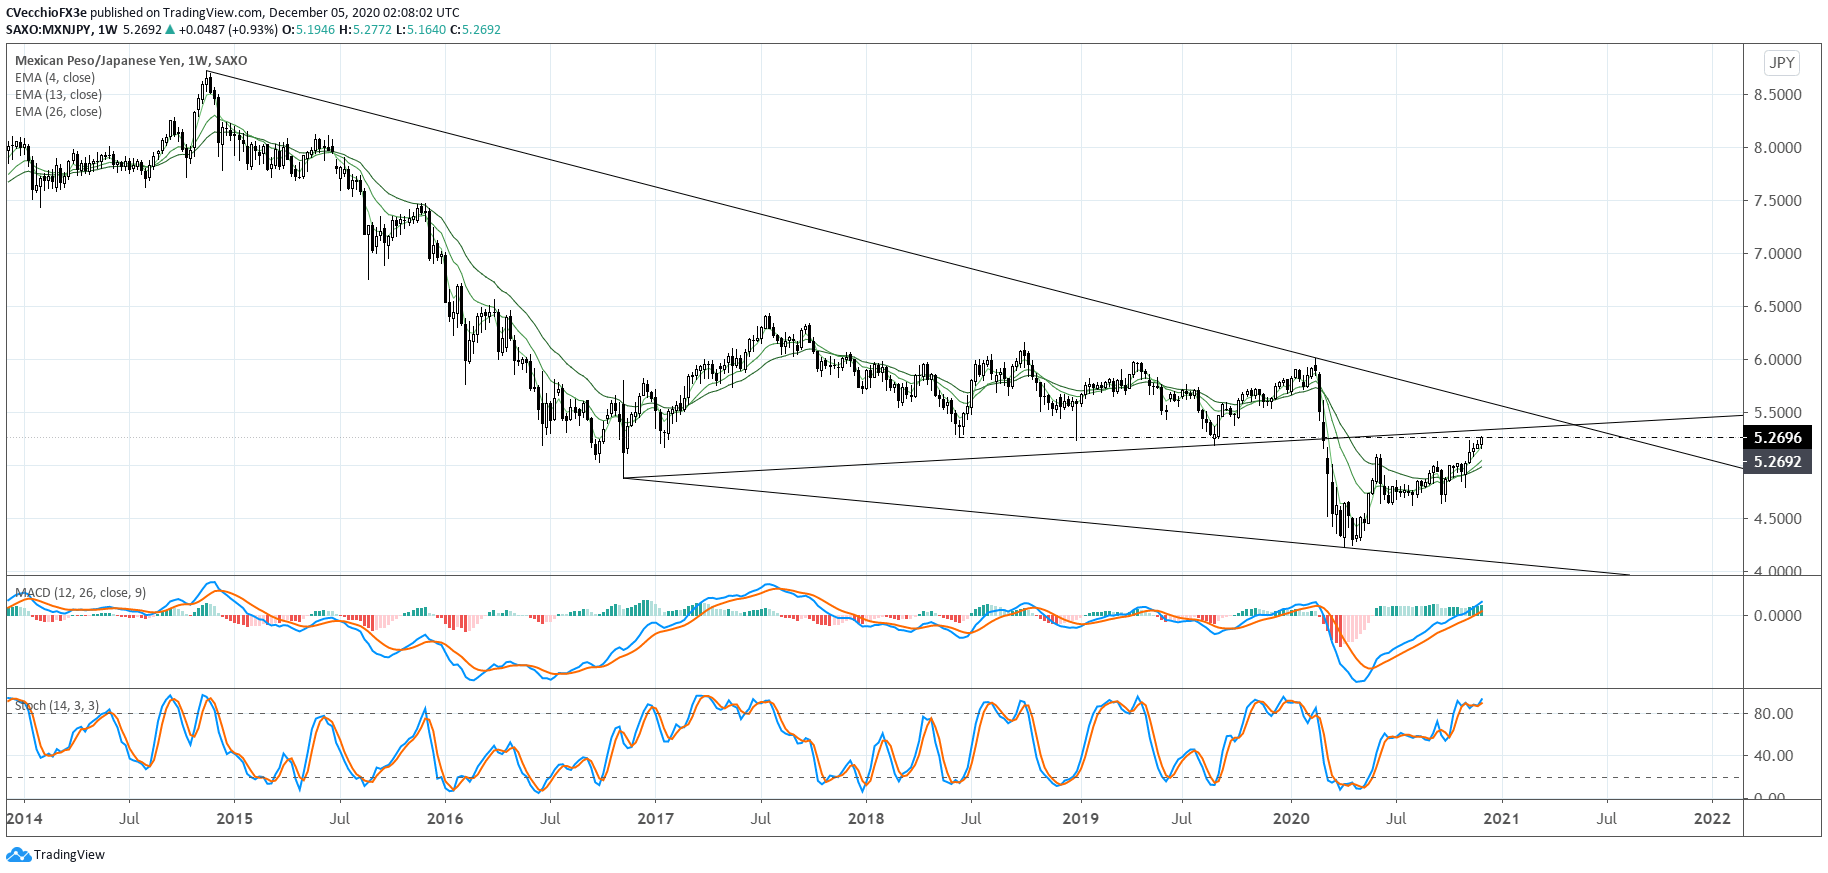Screen dimensions: 1828x873
Task: Click the 2014 label on time axis
Action: (x=24, y=819)
